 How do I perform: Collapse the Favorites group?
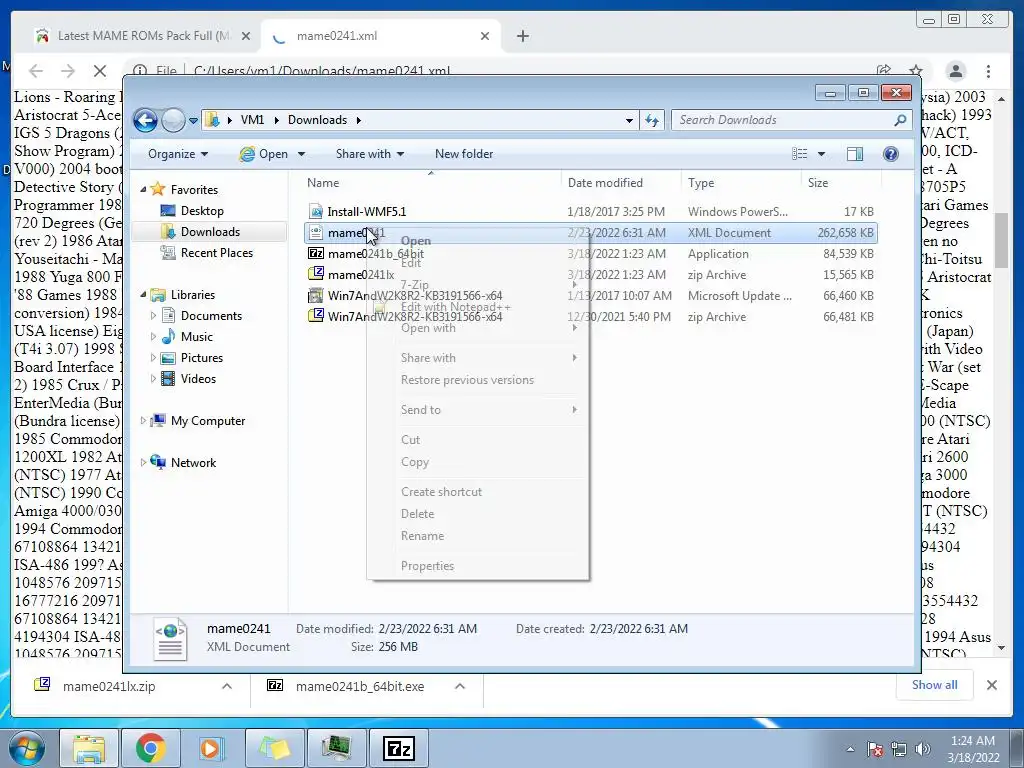tap(144, 189)
